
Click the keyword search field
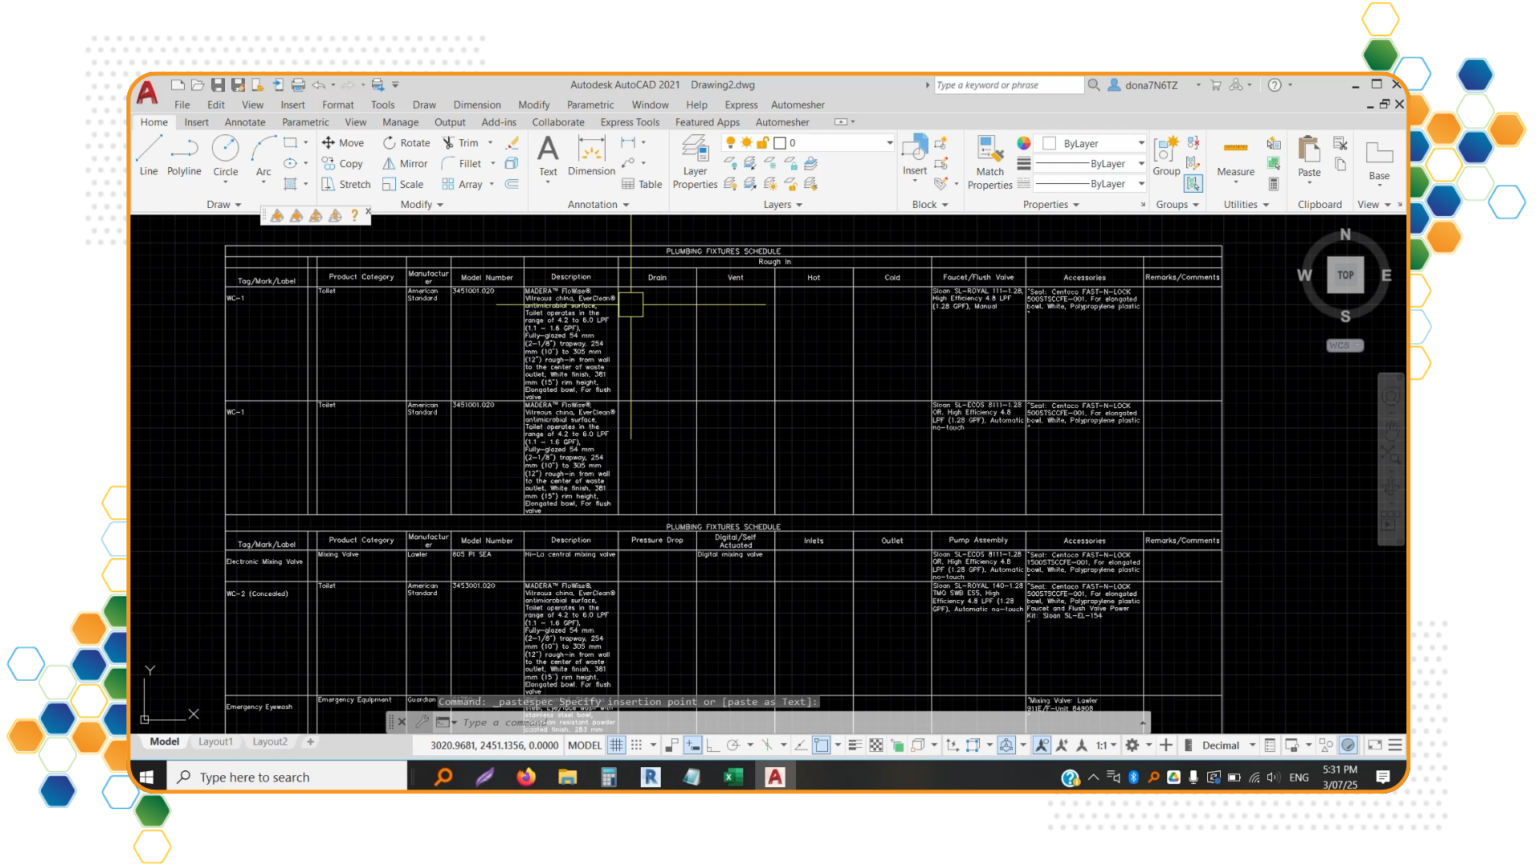click(x=1008, y=85)
